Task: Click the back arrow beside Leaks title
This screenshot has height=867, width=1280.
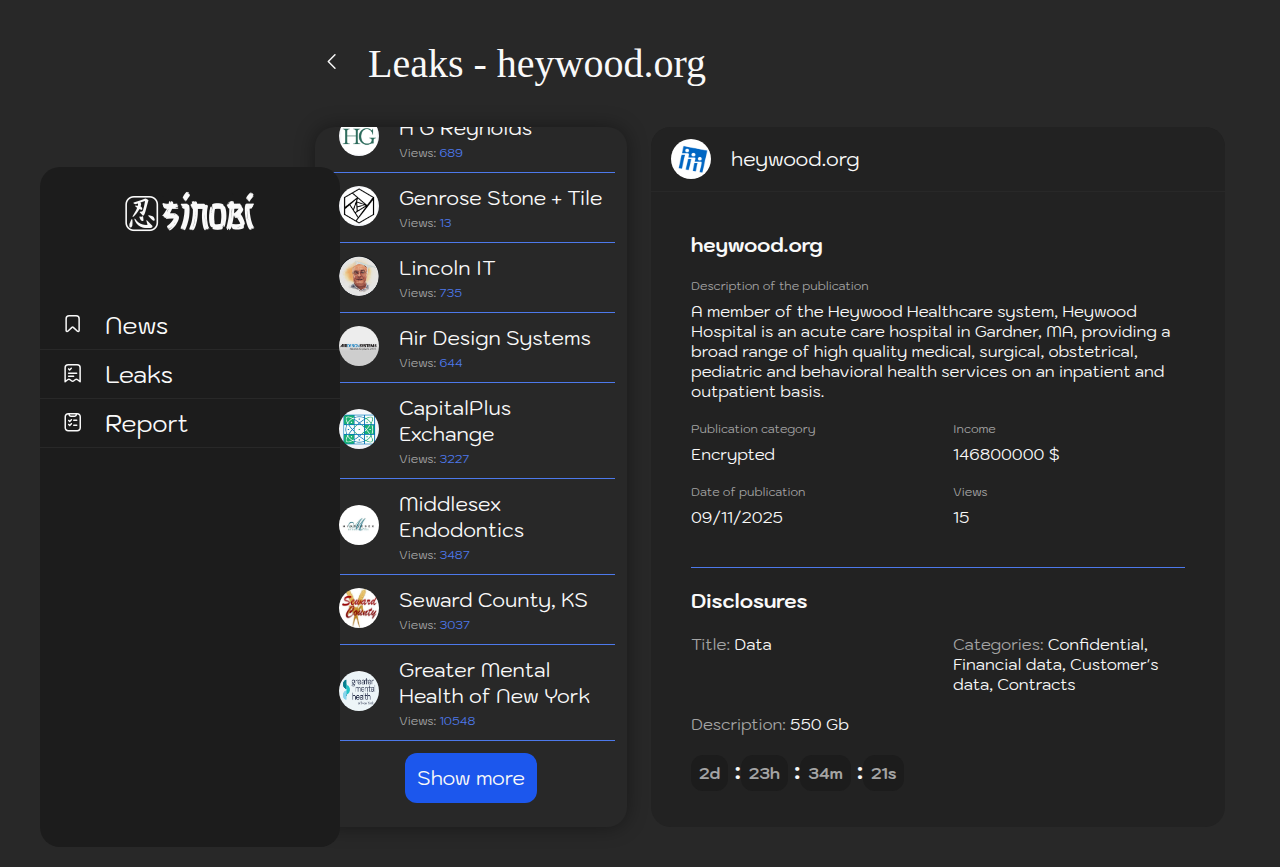Action: [332, 62]
